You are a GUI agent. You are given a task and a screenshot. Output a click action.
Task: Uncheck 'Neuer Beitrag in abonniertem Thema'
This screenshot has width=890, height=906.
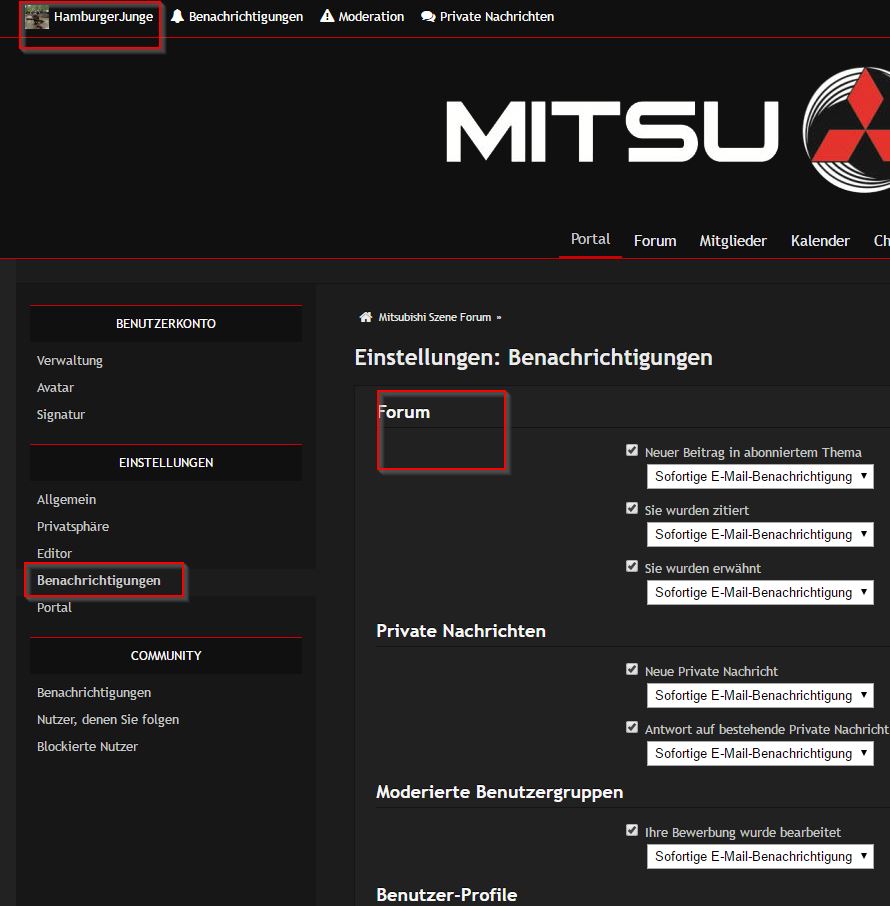(x=632, y=451)
